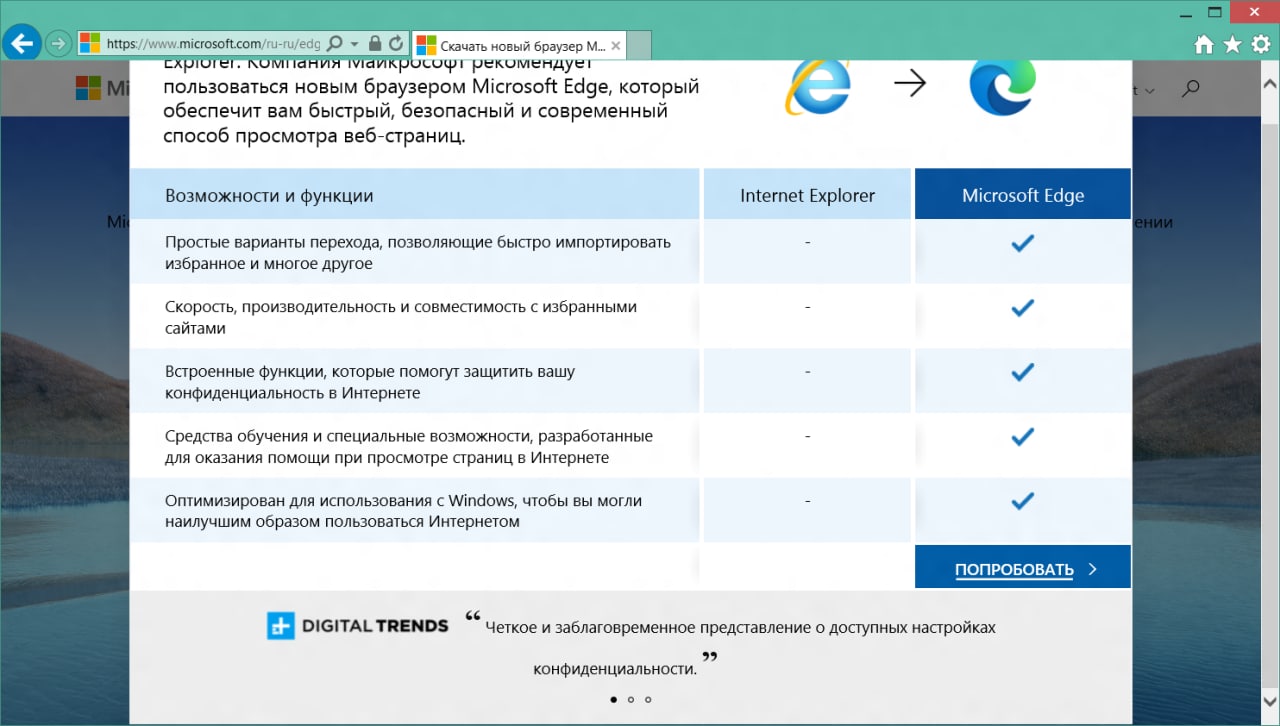
Task: Open the Home page icon
Action: coord(1204,44)
